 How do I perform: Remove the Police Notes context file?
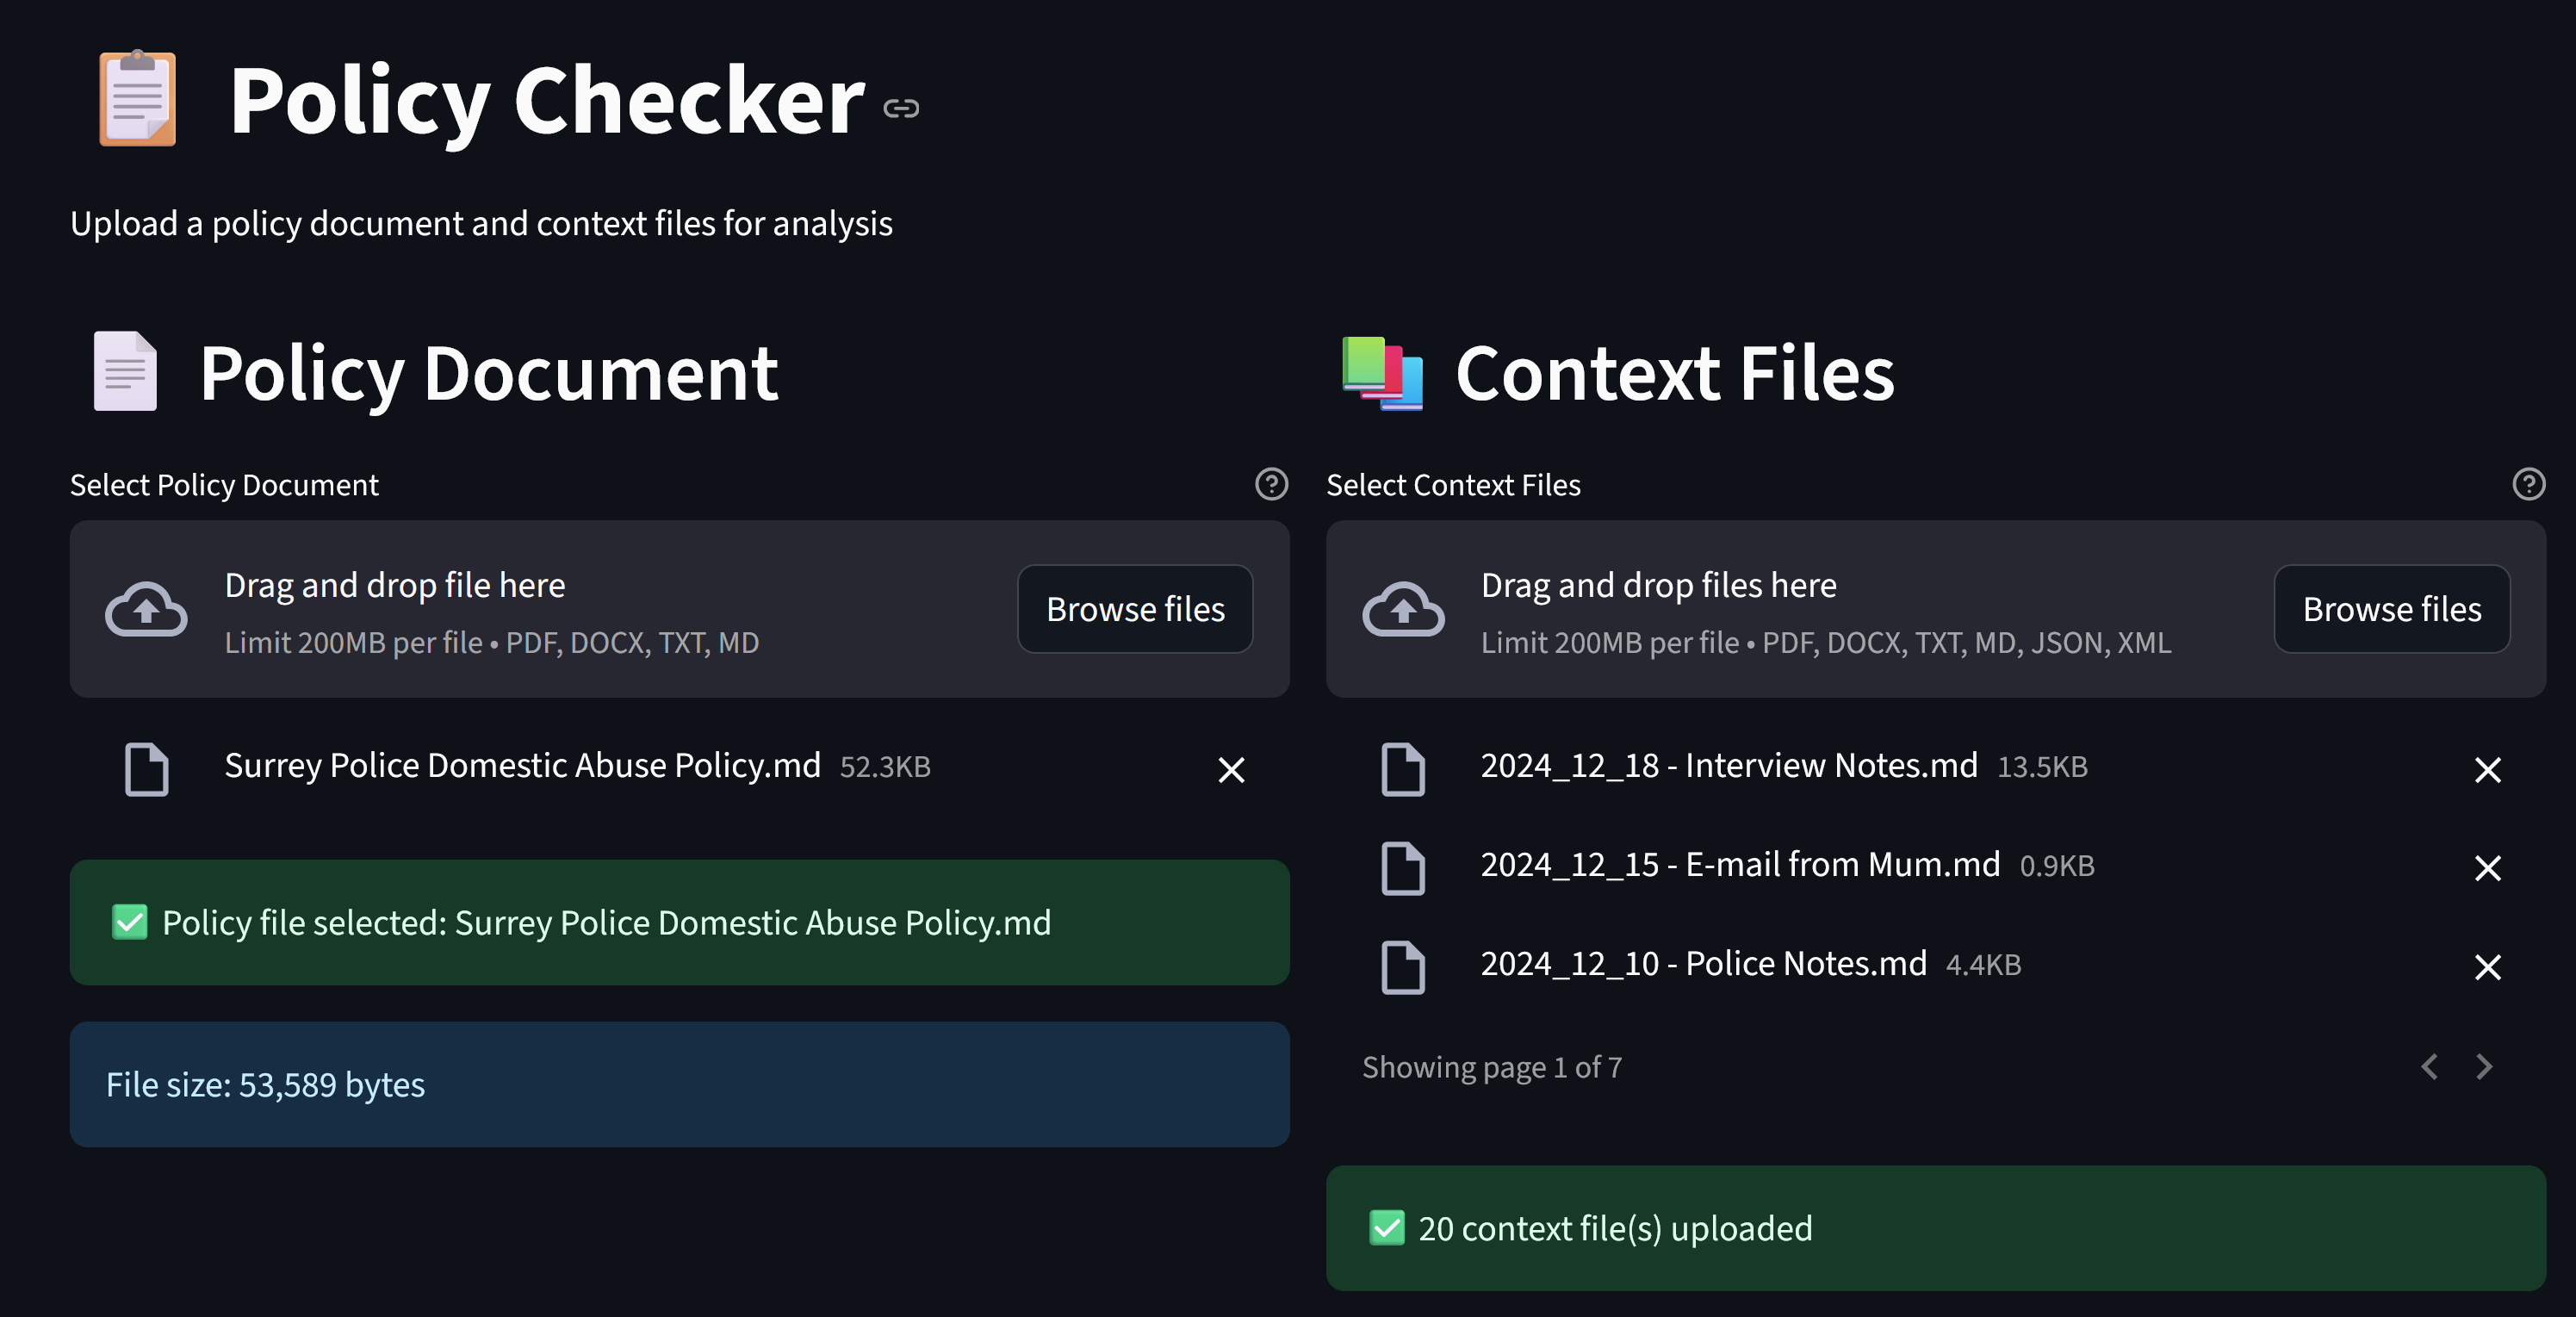(x=2489, y=967)
